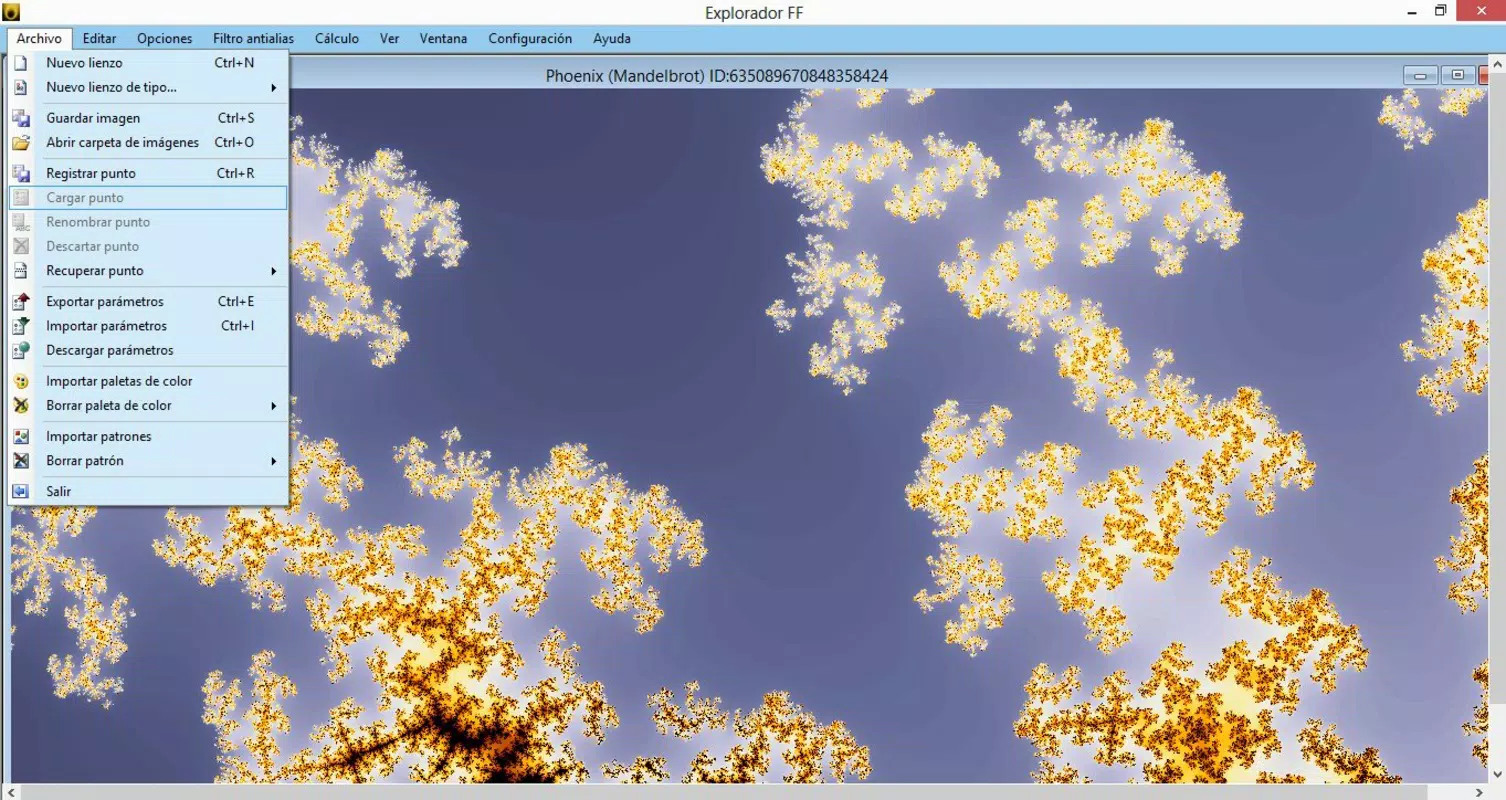
Task: Click the Guardar imagen save icon
Action: click(x=21, y=118)
